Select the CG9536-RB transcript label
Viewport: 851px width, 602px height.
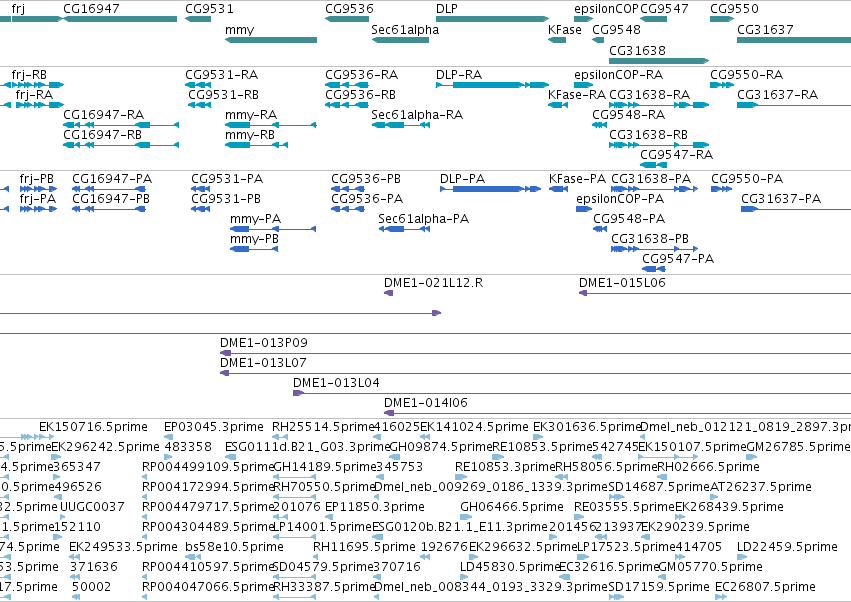pyautogui.click(x=360, y=94)
